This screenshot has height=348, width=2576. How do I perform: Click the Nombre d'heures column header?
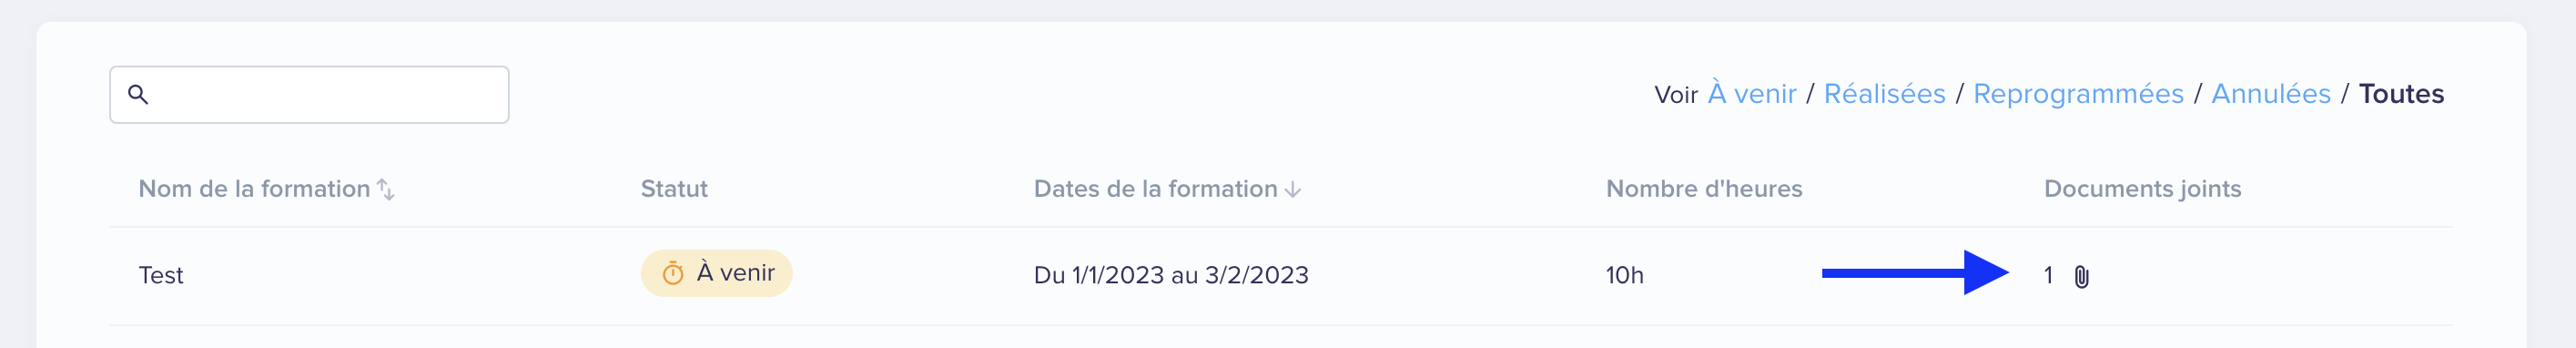(x=1704, y=189)
